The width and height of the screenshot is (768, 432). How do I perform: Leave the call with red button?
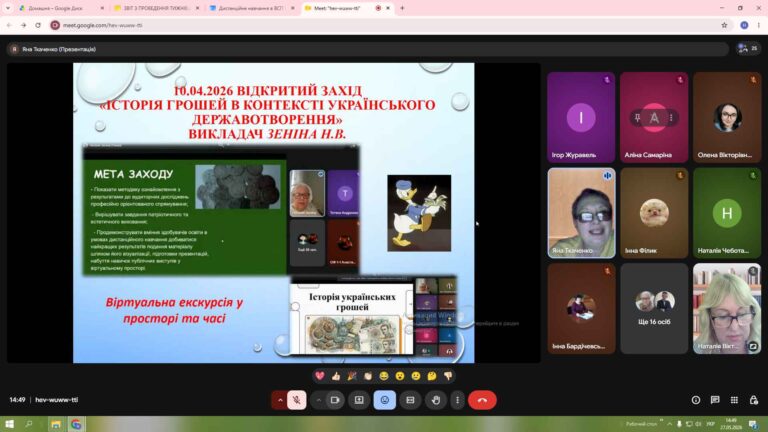pyautogui.click(x=482, y=400)
